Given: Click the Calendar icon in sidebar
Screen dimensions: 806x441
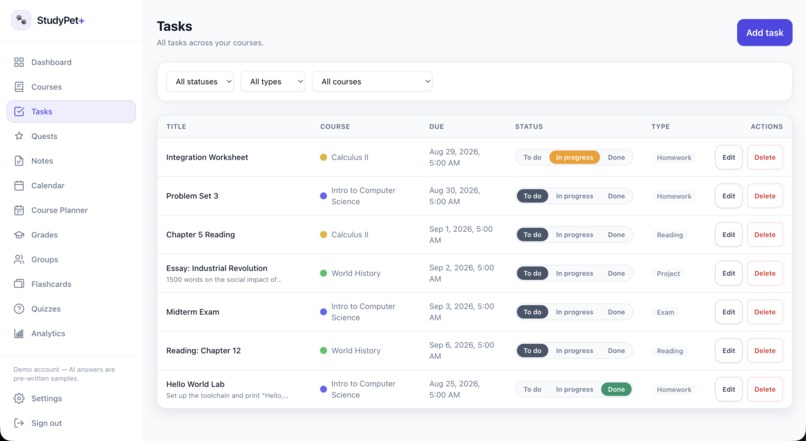Looking at the screenshot, I should click(19, 186).
